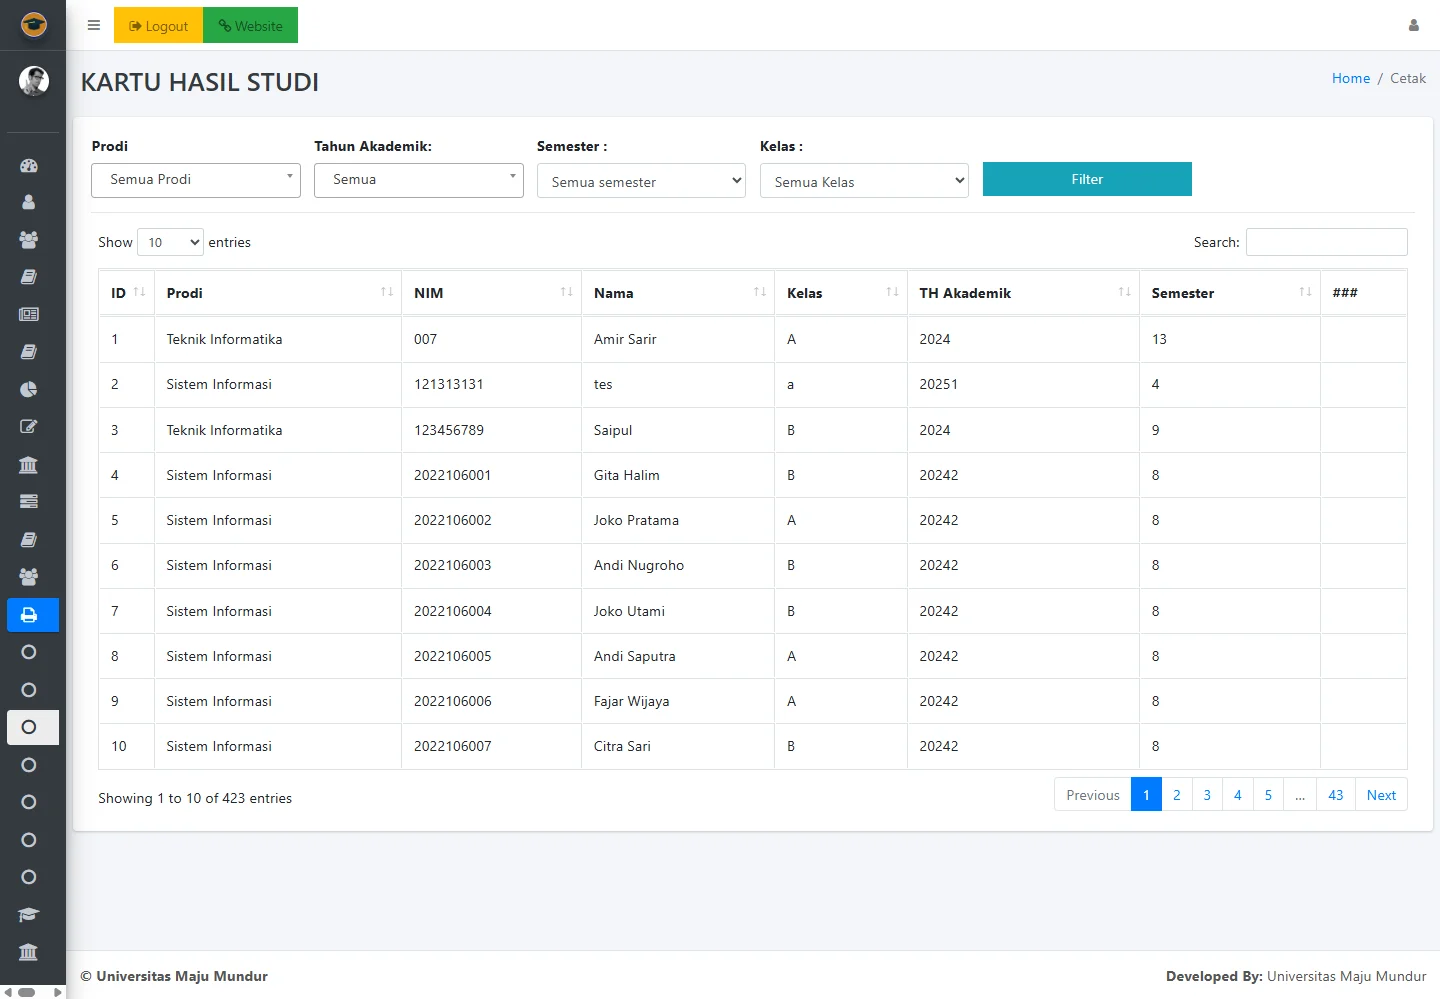Click the admin avatar photo in sidebar

click(34, 81)
